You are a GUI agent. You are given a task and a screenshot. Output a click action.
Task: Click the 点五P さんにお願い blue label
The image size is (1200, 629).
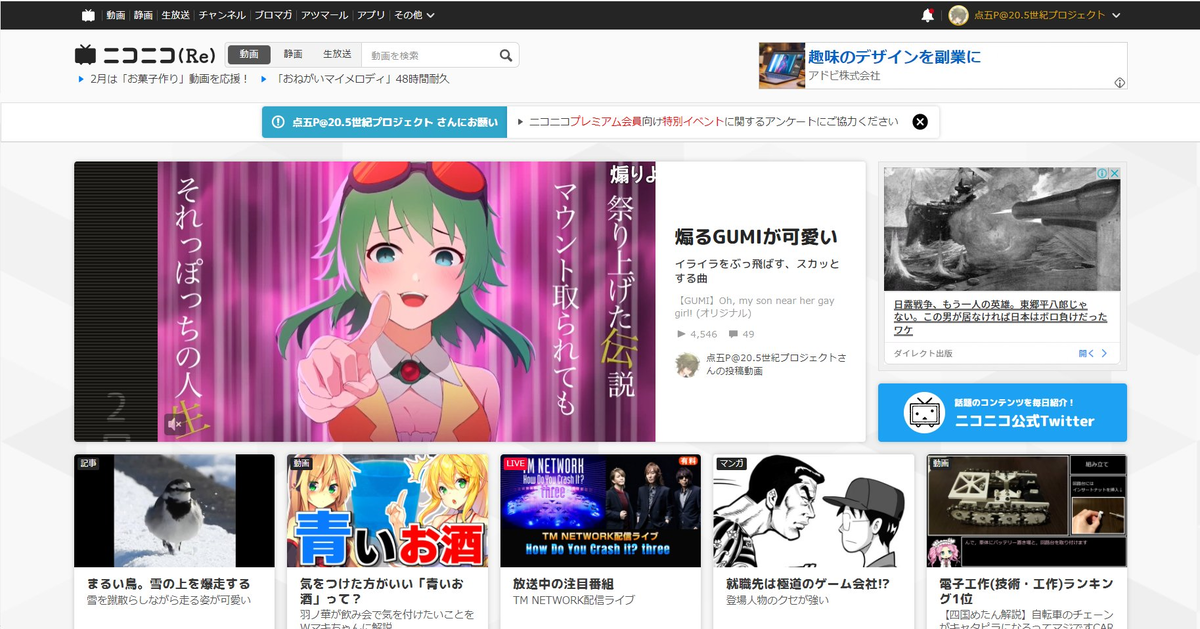pos(385,122)
